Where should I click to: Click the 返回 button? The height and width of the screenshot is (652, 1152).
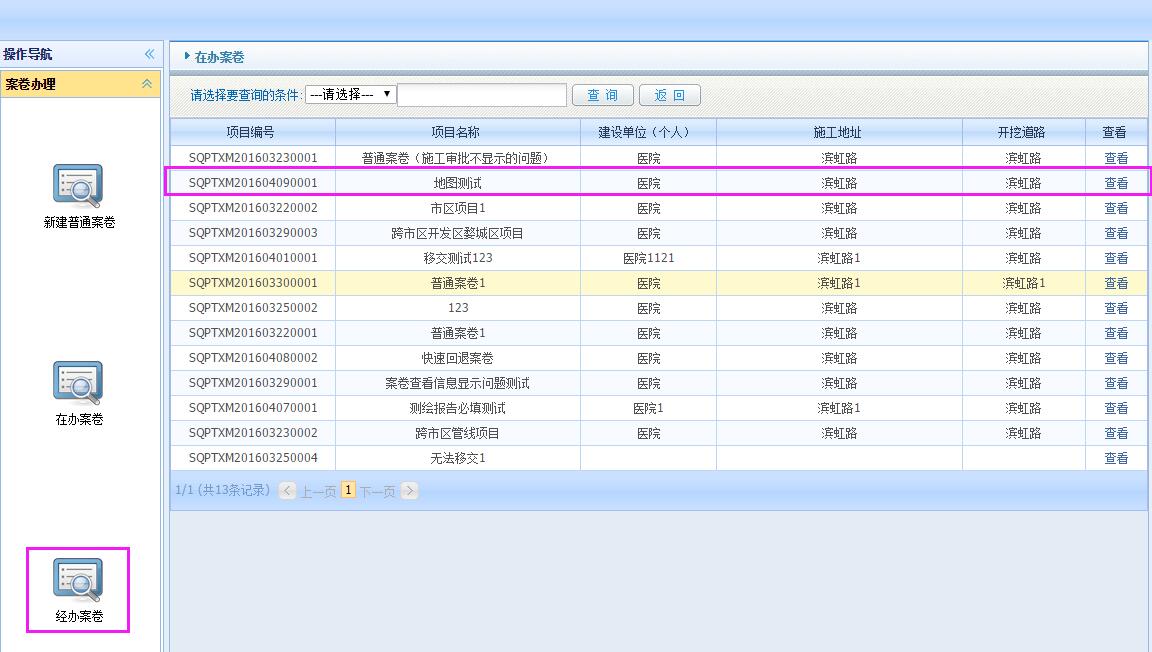tap(669, 95)
